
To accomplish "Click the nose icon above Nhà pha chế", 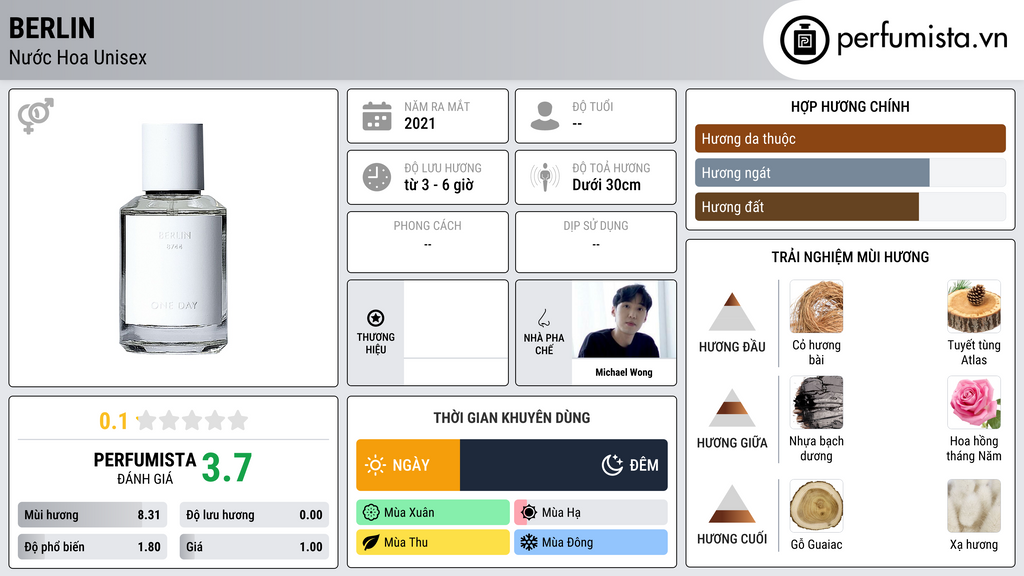I will pyautogui.click(x=543, y=318).
